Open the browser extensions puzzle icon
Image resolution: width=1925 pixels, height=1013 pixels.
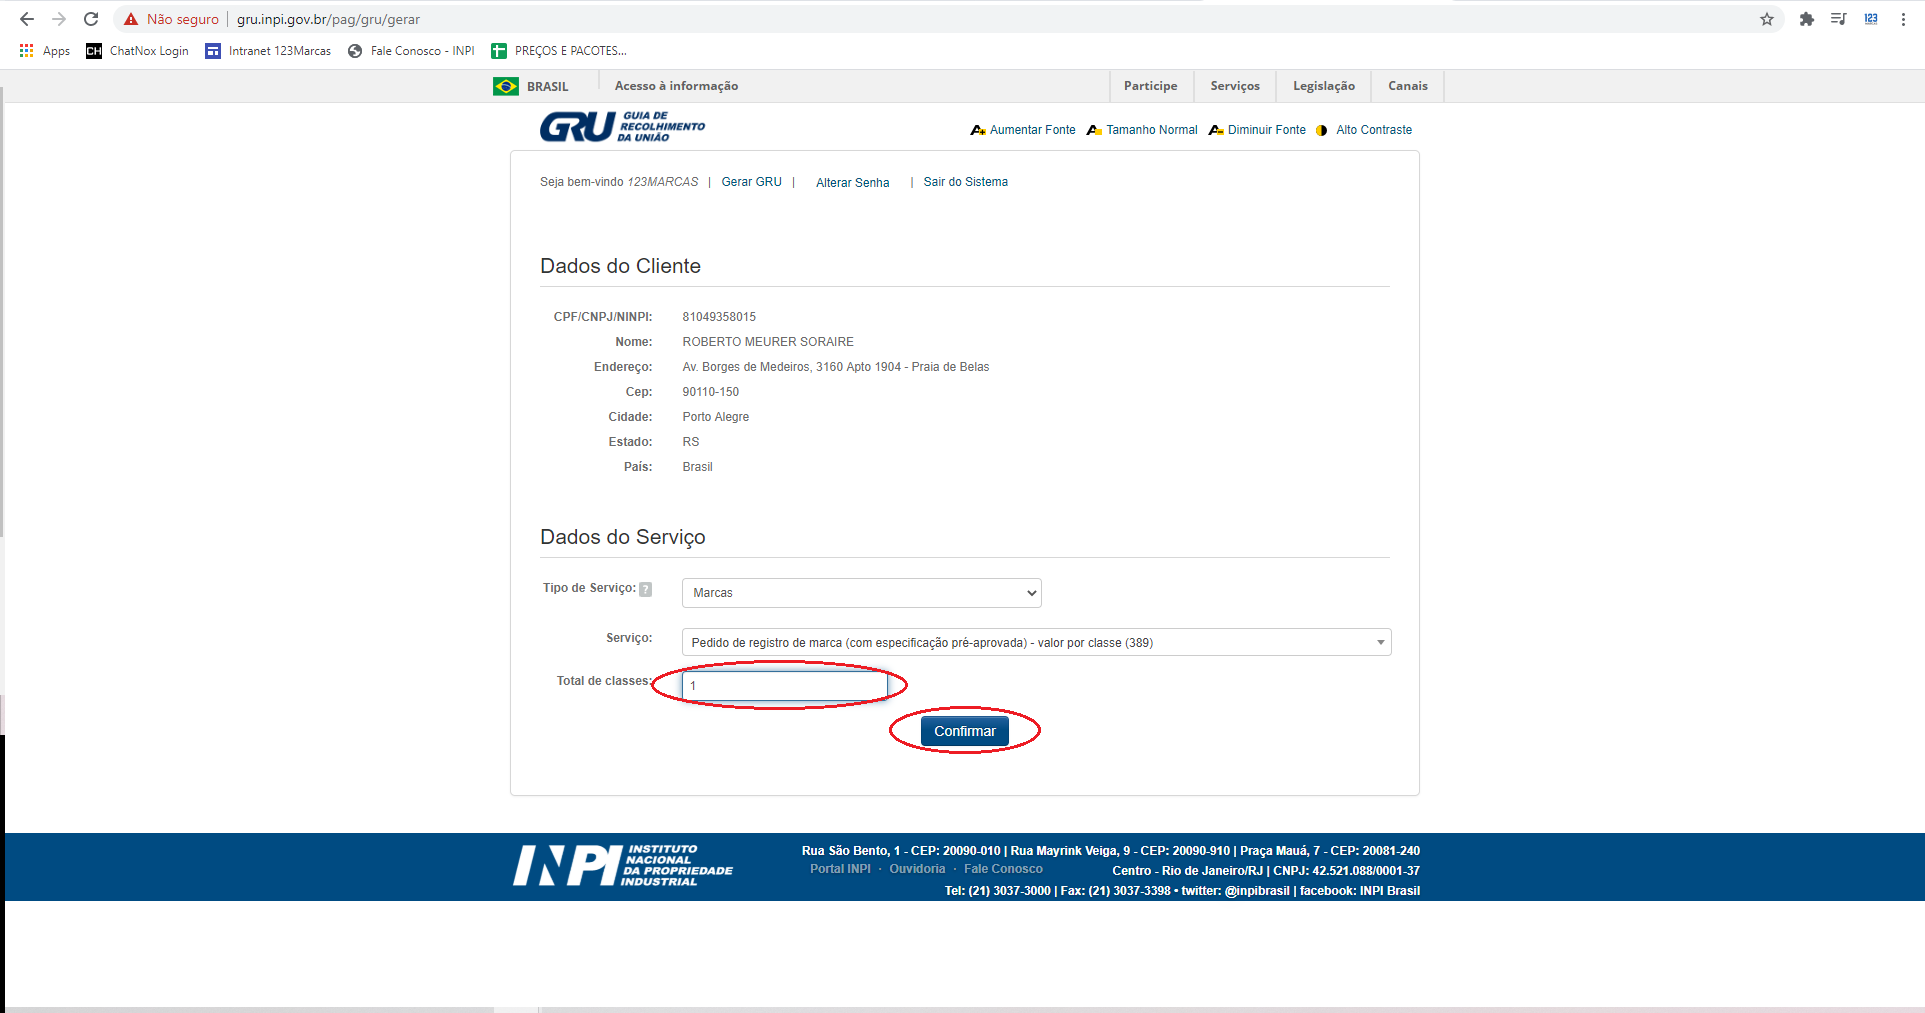[x=1806, y=18]
